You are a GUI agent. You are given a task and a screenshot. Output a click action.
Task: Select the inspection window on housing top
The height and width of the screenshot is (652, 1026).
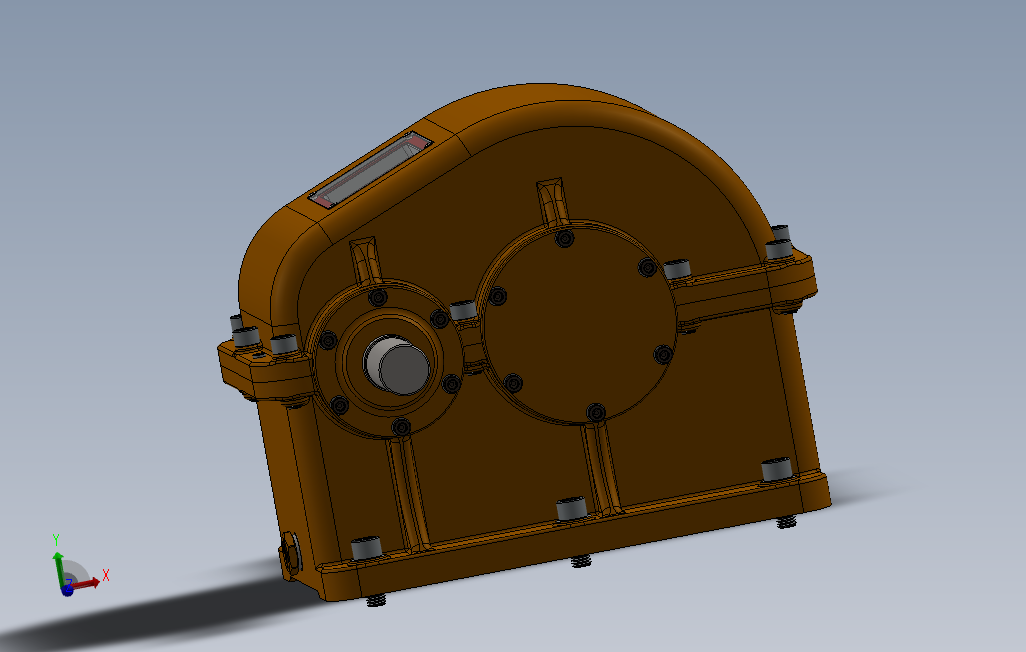(x=371, y=170)
